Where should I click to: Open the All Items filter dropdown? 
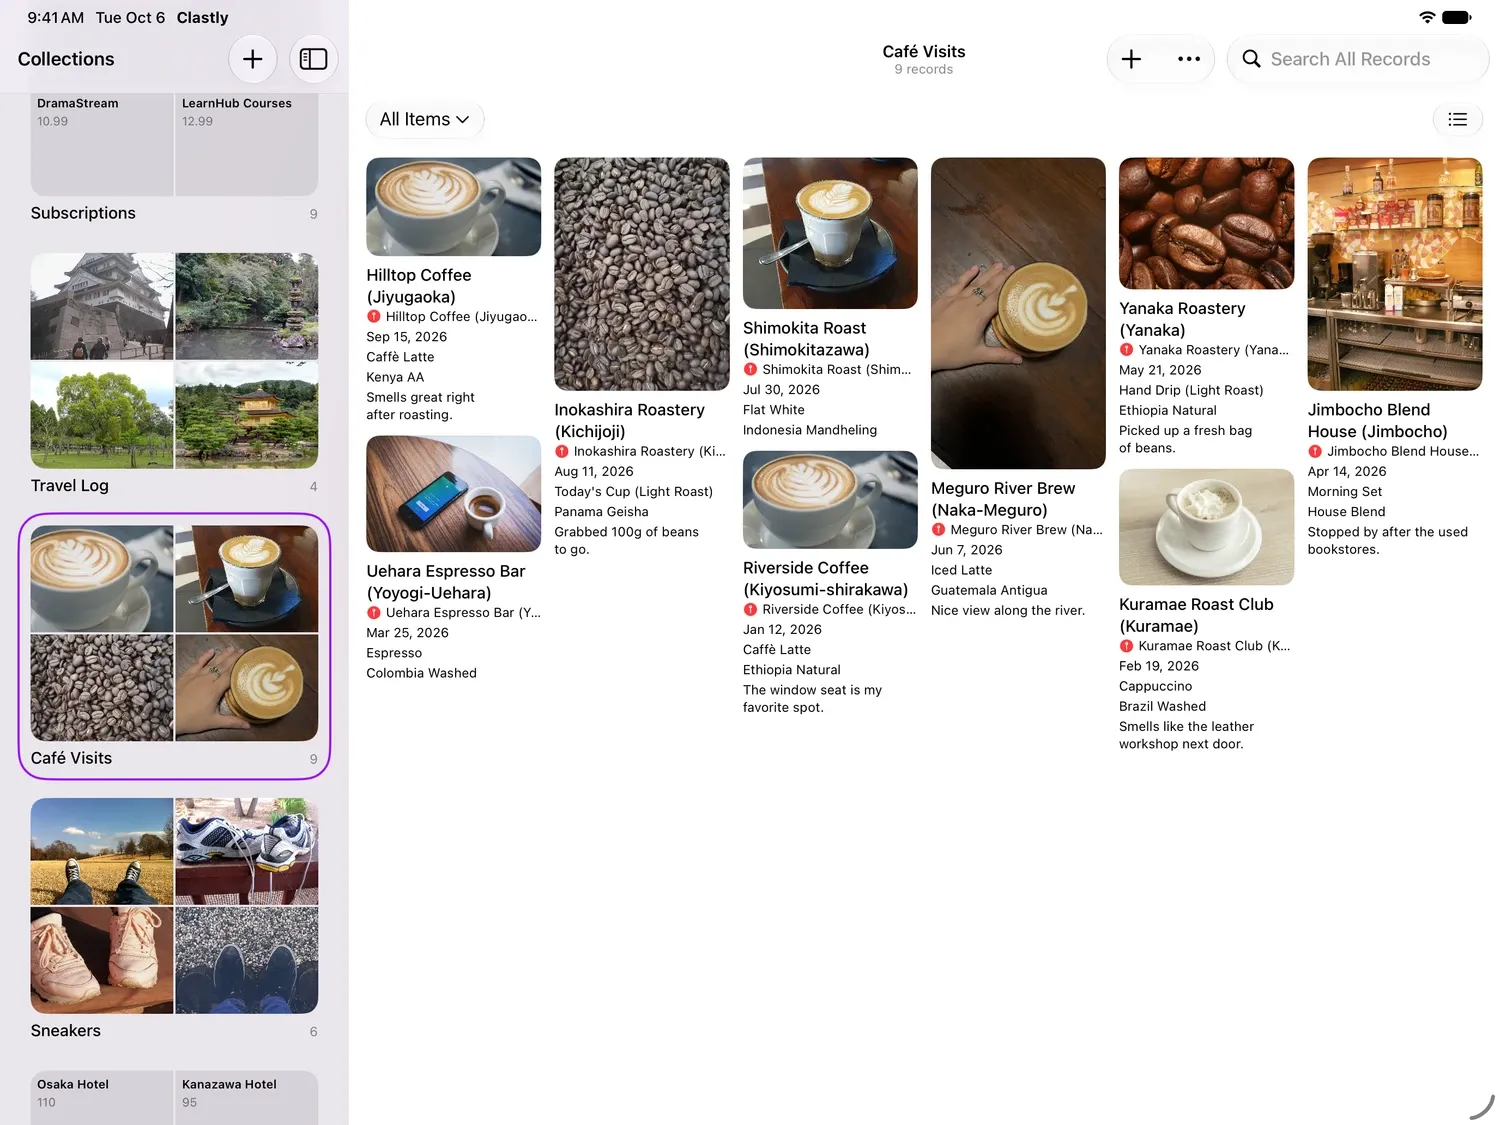[x=425, y=120]
